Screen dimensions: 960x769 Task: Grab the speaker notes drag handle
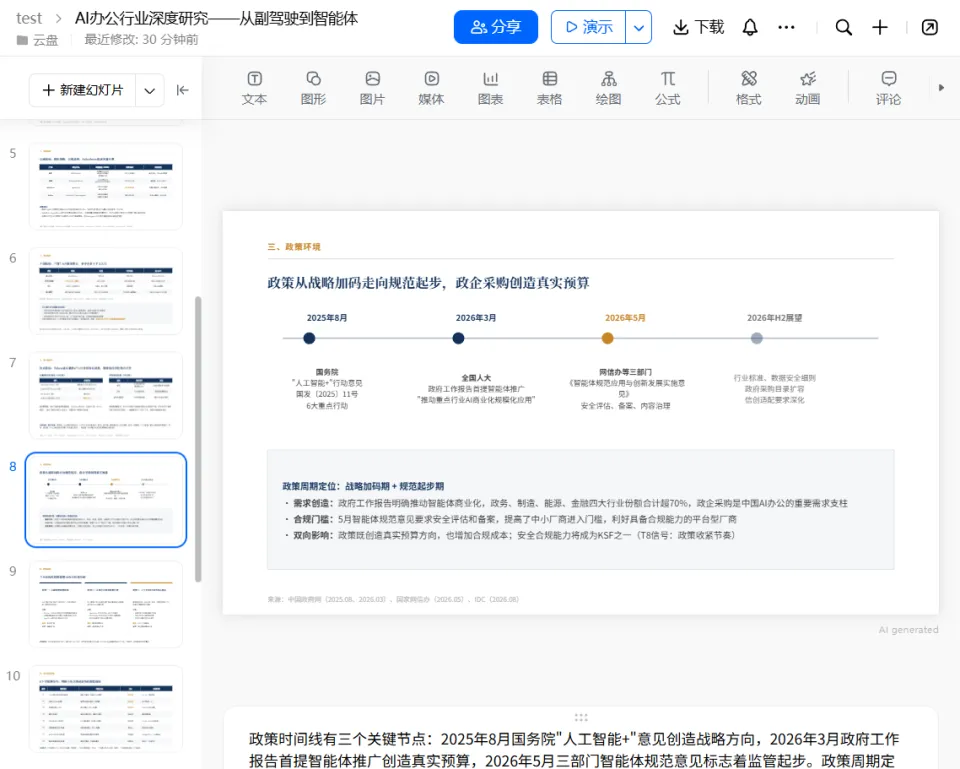point(581,717)
